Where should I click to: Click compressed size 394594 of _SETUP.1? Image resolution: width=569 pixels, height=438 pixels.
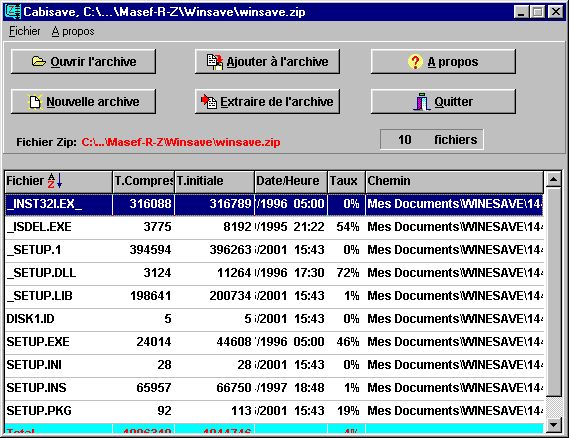(x=151, y=250)
